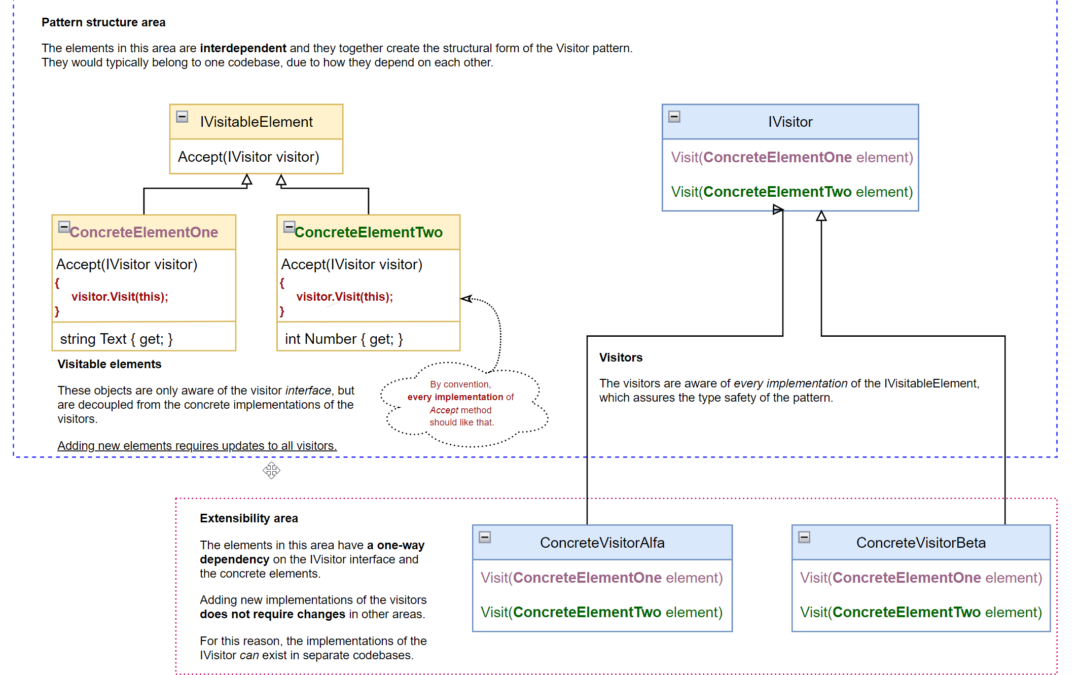Screen dimensions: 1080x675
Task: Collapse the ConcreteElementTwo class box
Action: (x=288, y=228)
